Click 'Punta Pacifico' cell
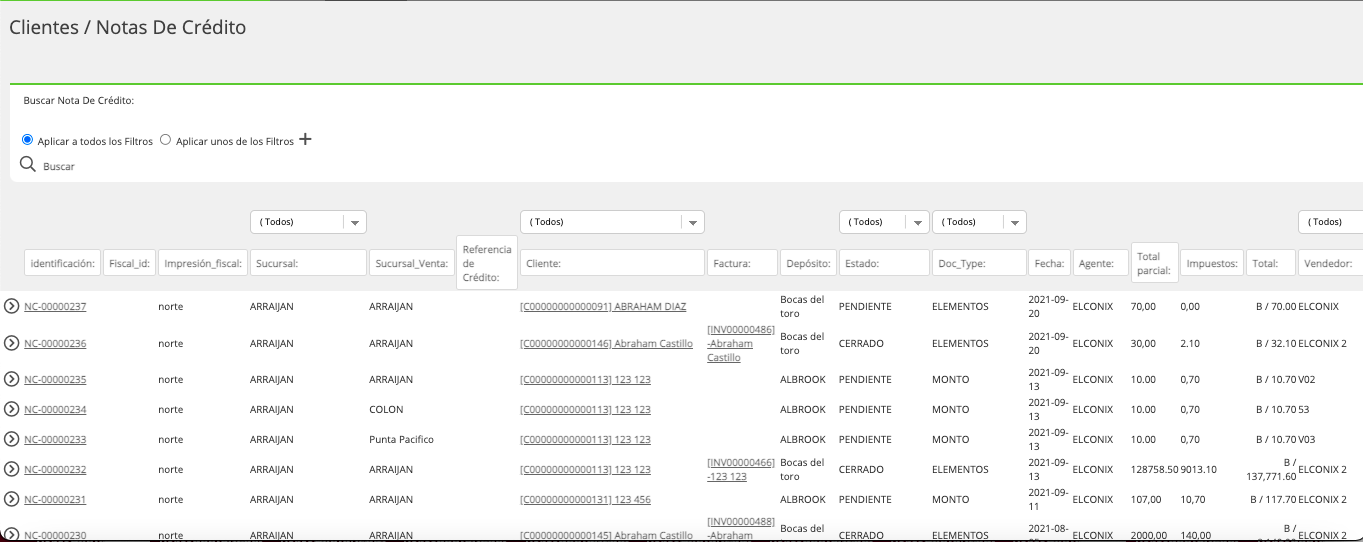1363x542 pixels. (401, 439)
